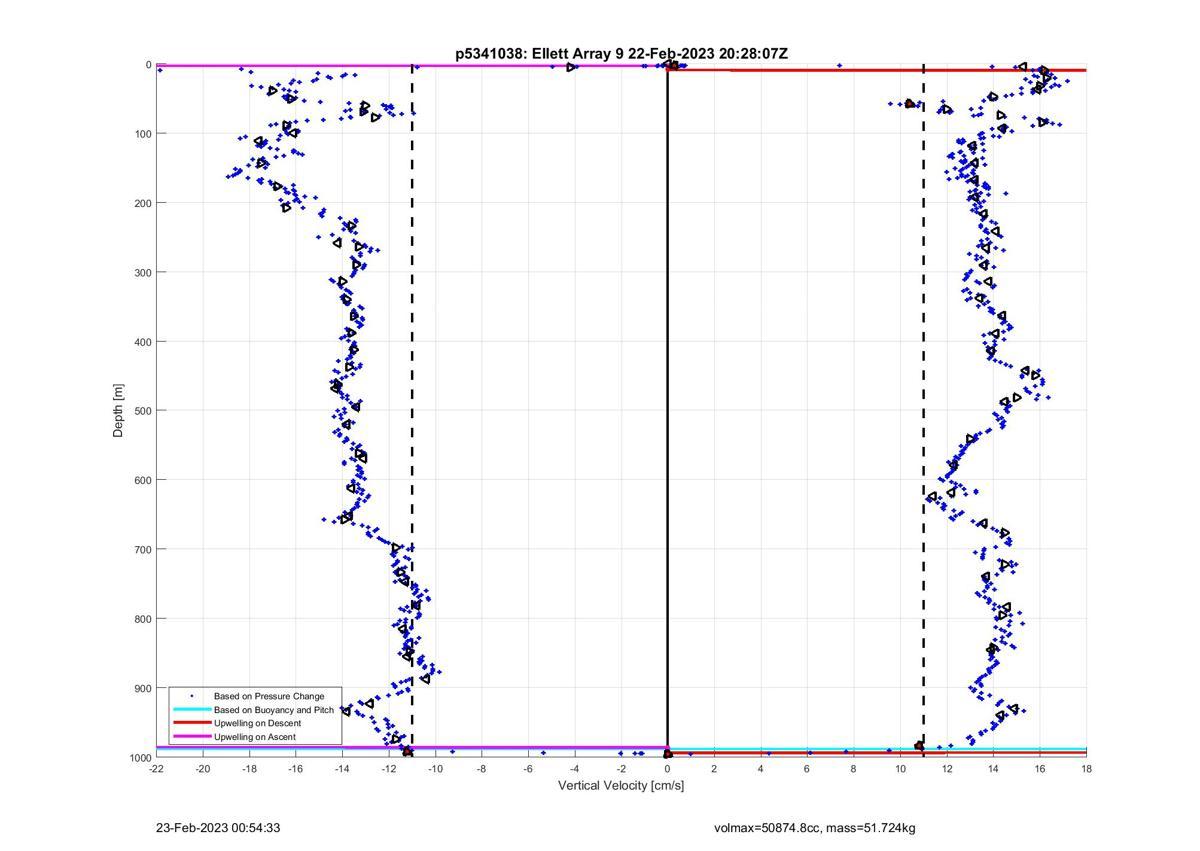Screen dimensions: 1200x851
Task: Click the plot title 'p5341038: Ellett Array 9'
Action: pyautogui.click(x=541, y=54)
